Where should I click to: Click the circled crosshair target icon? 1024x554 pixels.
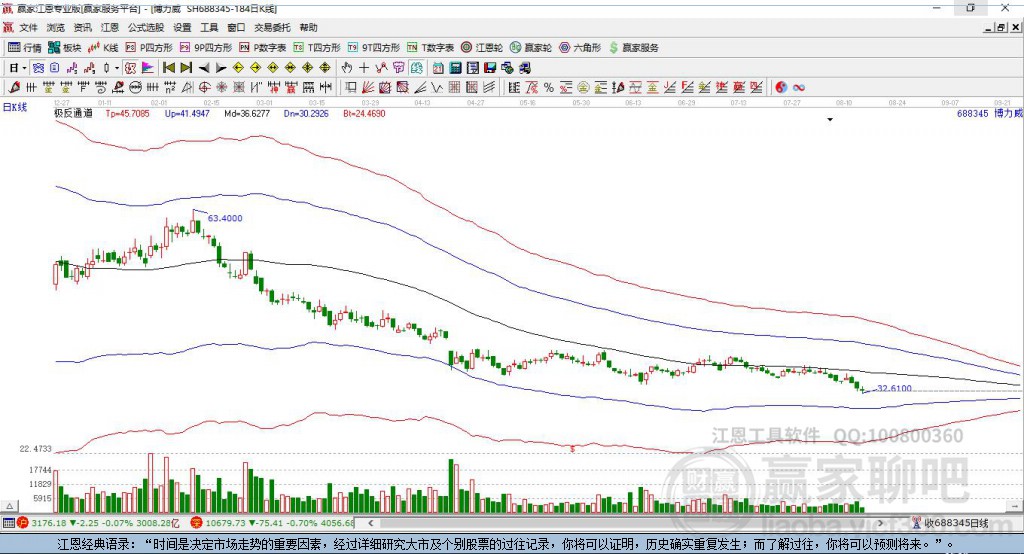204,88
